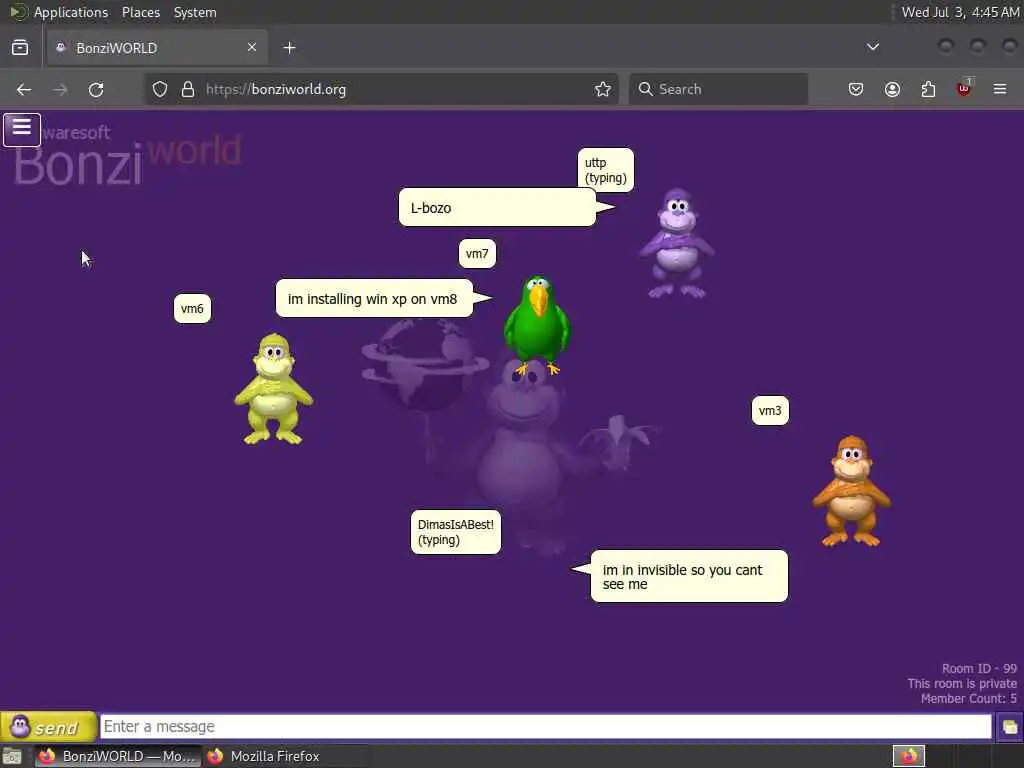Click the 'L-bozo' speech bubble
The height and width of the screenshot is (768, 1024).
(x=498, y=208)
